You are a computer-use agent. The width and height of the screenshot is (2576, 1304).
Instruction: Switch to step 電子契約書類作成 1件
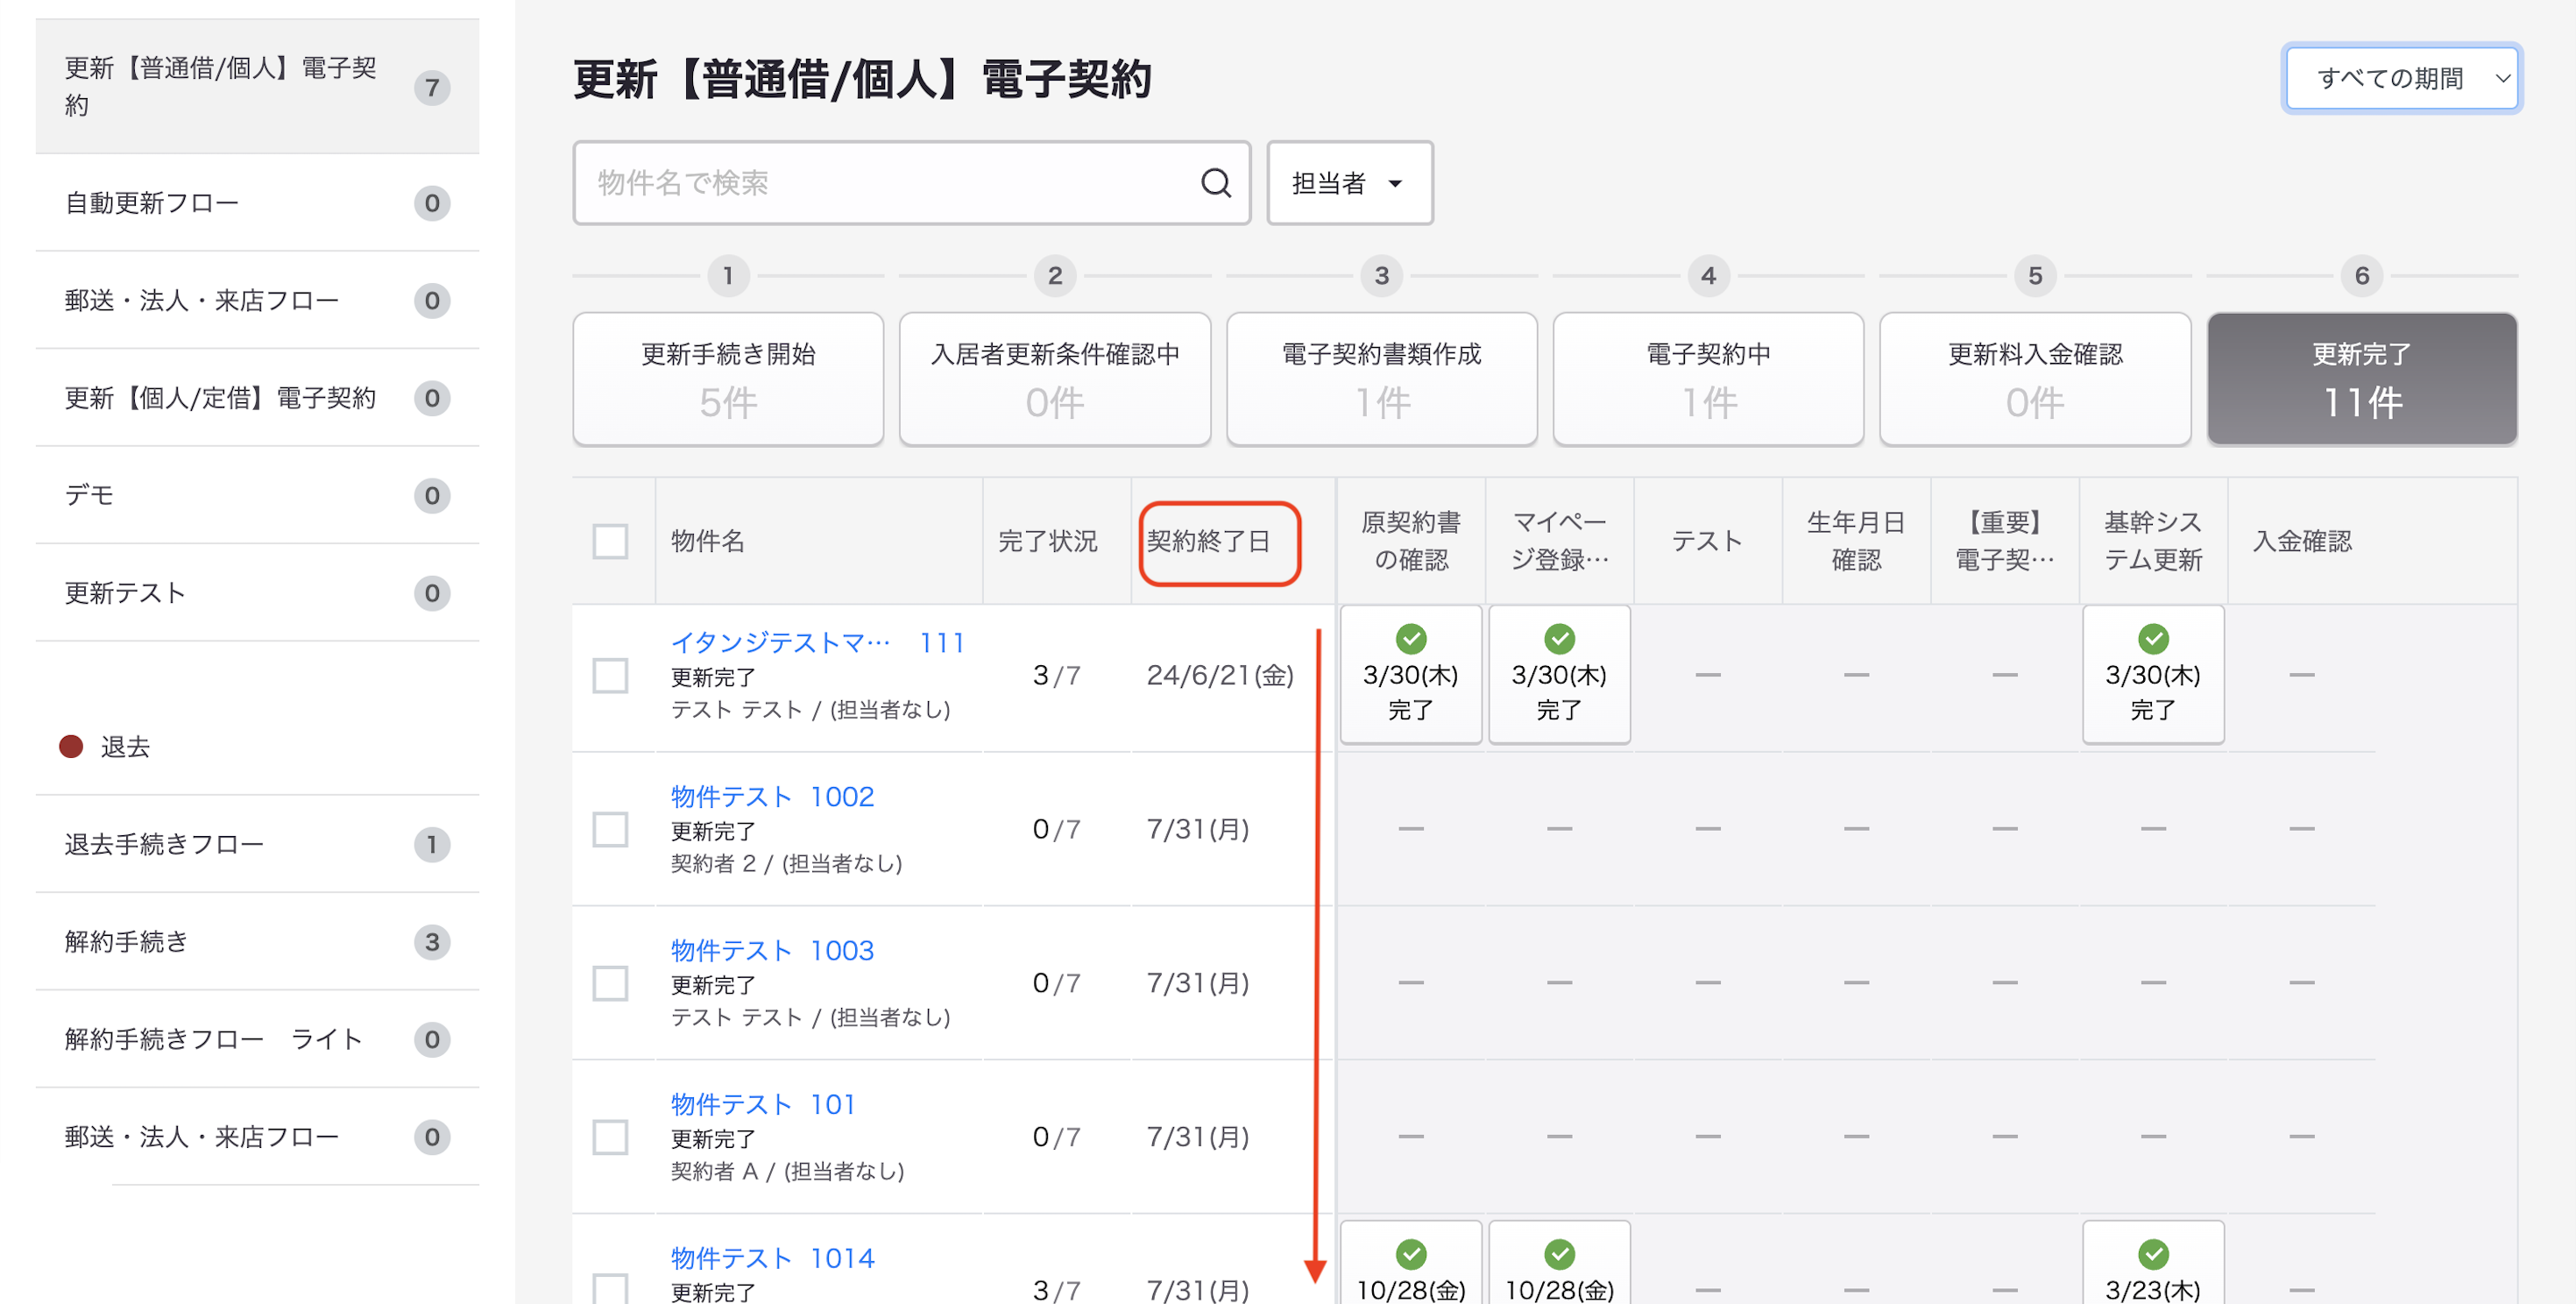click(x=1382, y=379)
